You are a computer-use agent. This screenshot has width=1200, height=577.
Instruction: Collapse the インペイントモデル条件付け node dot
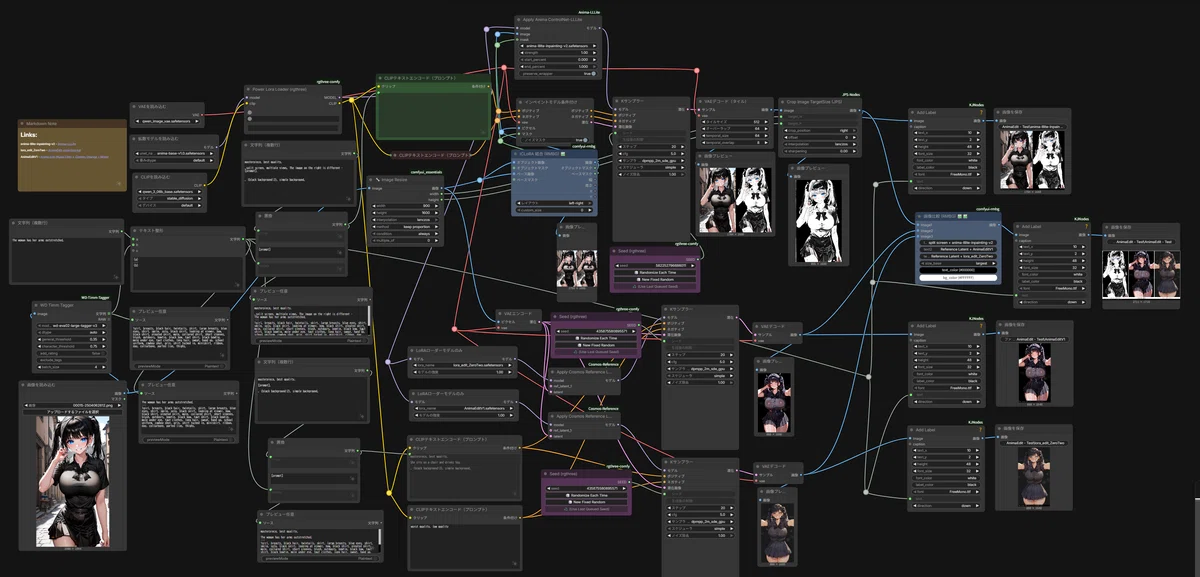(x=520, y=101)
